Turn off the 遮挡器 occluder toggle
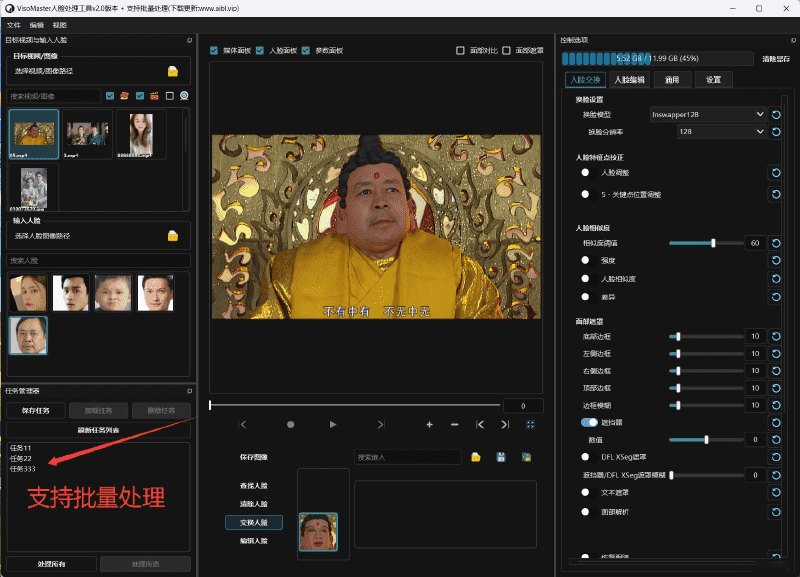Image resolution: width=800 pixels, height=577 pixels. click(x=589, y=422)
